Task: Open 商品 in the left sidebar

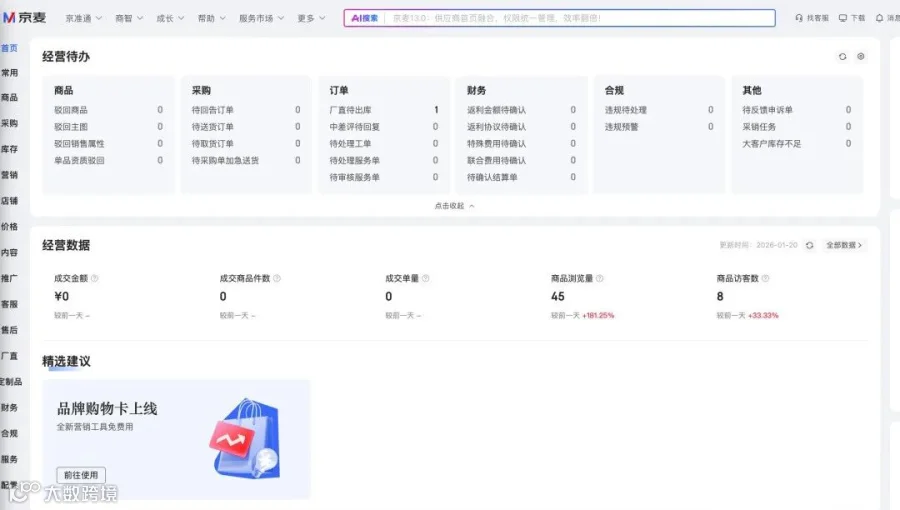Action: (x=9, y=97)
